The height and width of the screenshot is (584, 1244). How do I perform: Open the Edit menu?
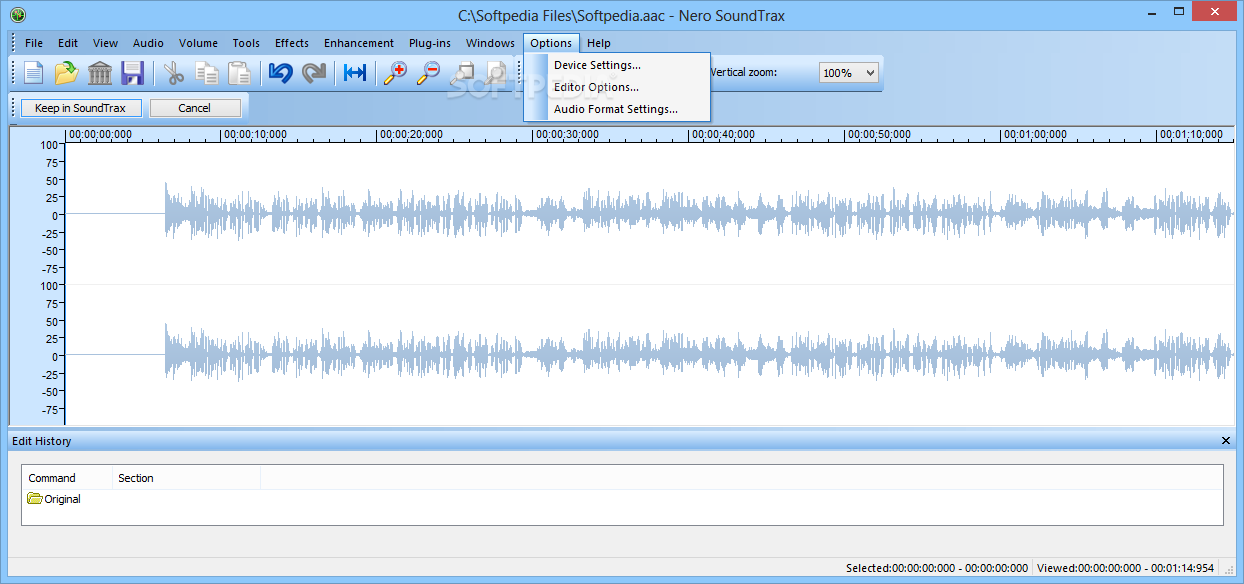click(x=68, y=43)
